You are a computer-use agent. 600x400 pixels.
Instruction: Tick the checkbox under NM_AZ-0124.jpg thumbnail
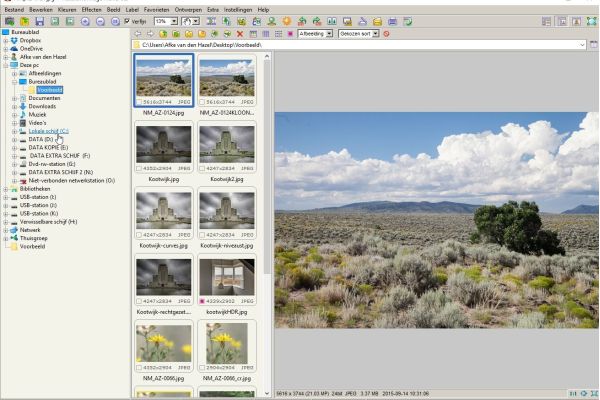click(139, 101)
